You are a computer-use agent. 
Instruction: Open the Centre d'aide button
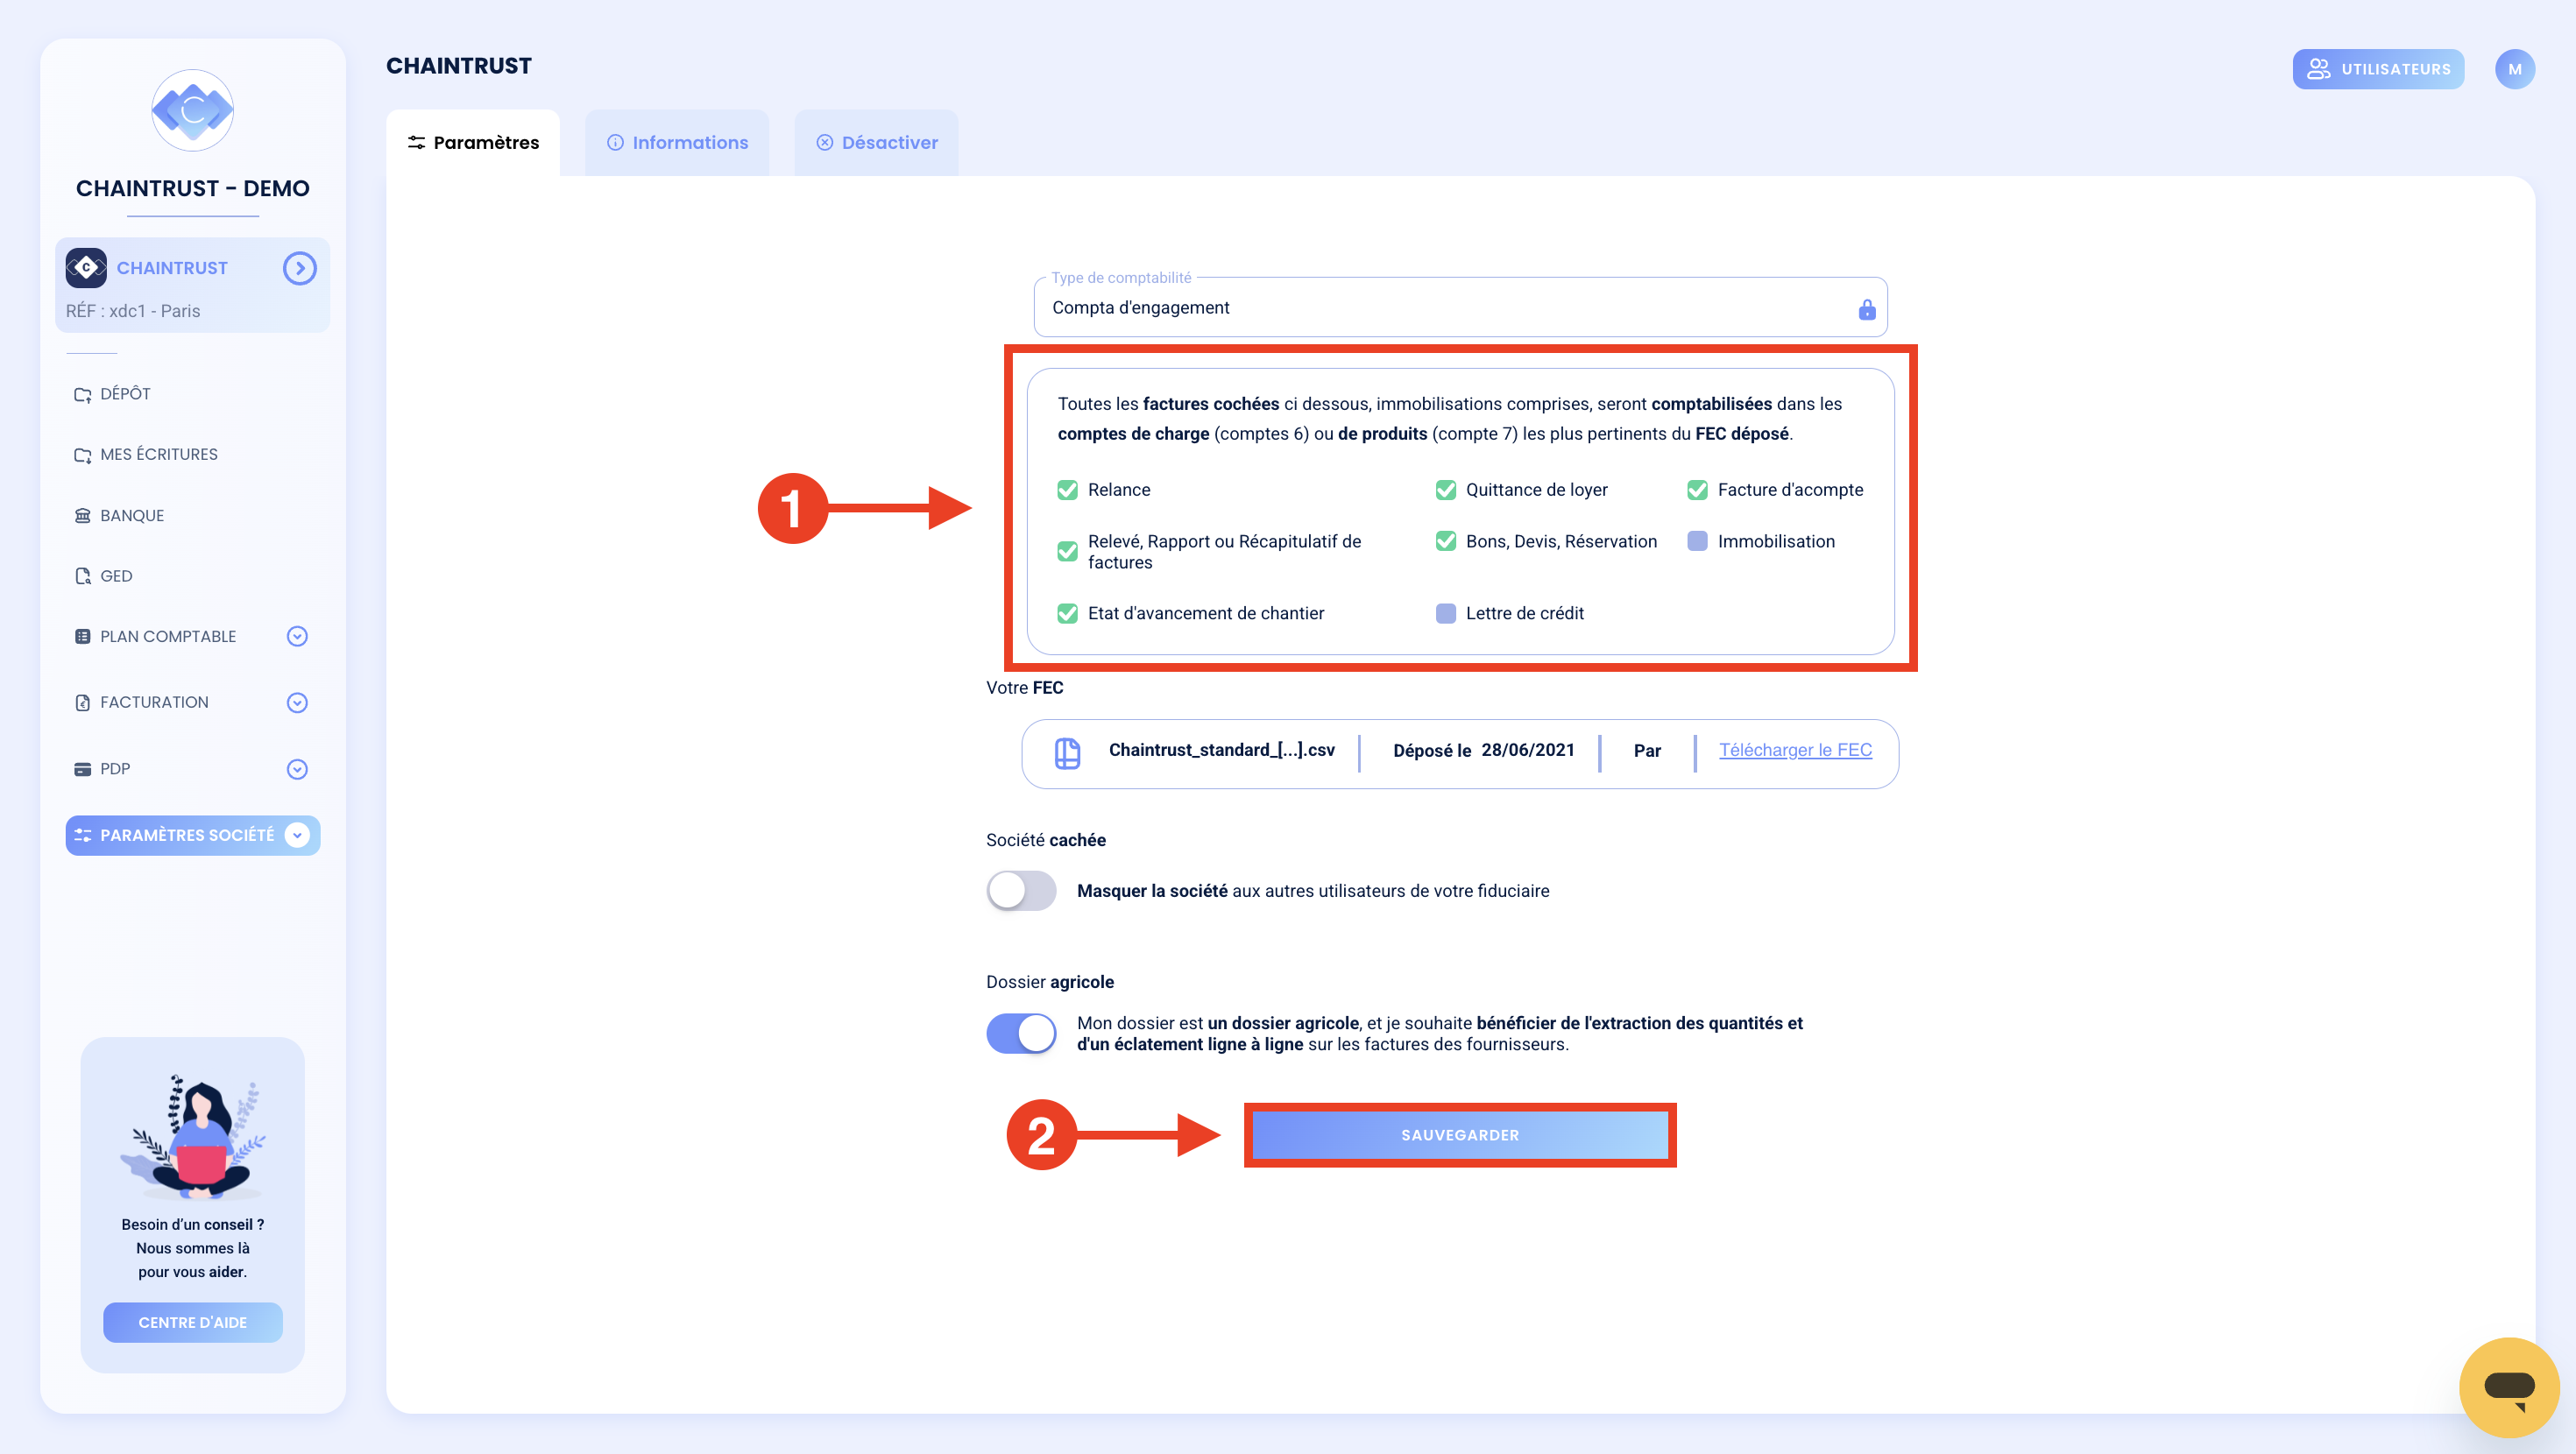click(192, 1322)
